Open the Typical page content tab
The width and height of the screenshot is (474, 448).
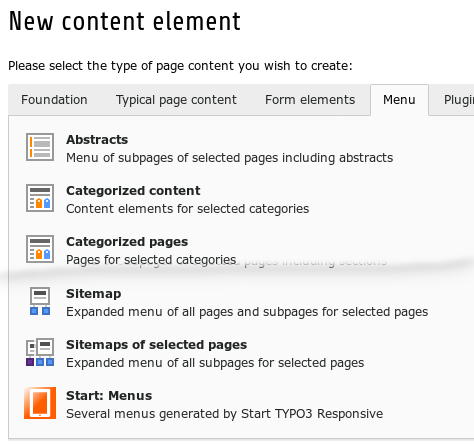tap(176, 100)
